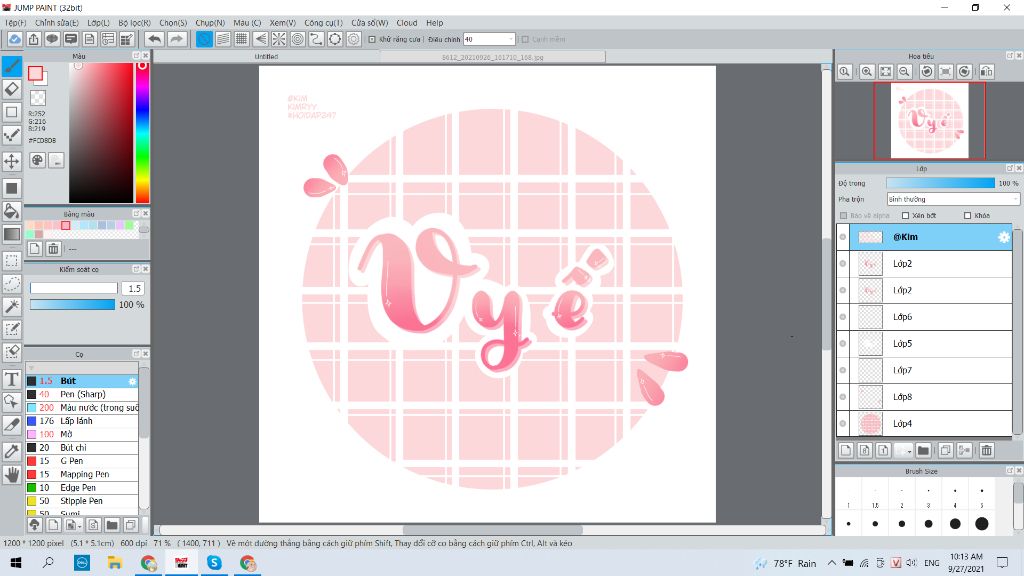Image resolution: width=1024 pixels, height=576 pixels.
Task: Open the add-brush dropdown below brush list
Action: click(71, 525)
